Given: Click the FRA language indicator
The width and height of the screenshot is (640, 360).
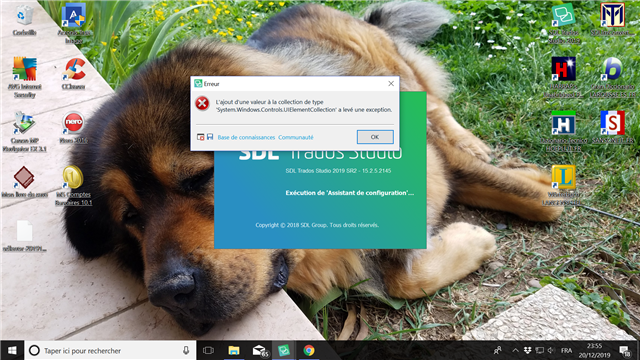Looking at the screenshot, I should 567,350.
